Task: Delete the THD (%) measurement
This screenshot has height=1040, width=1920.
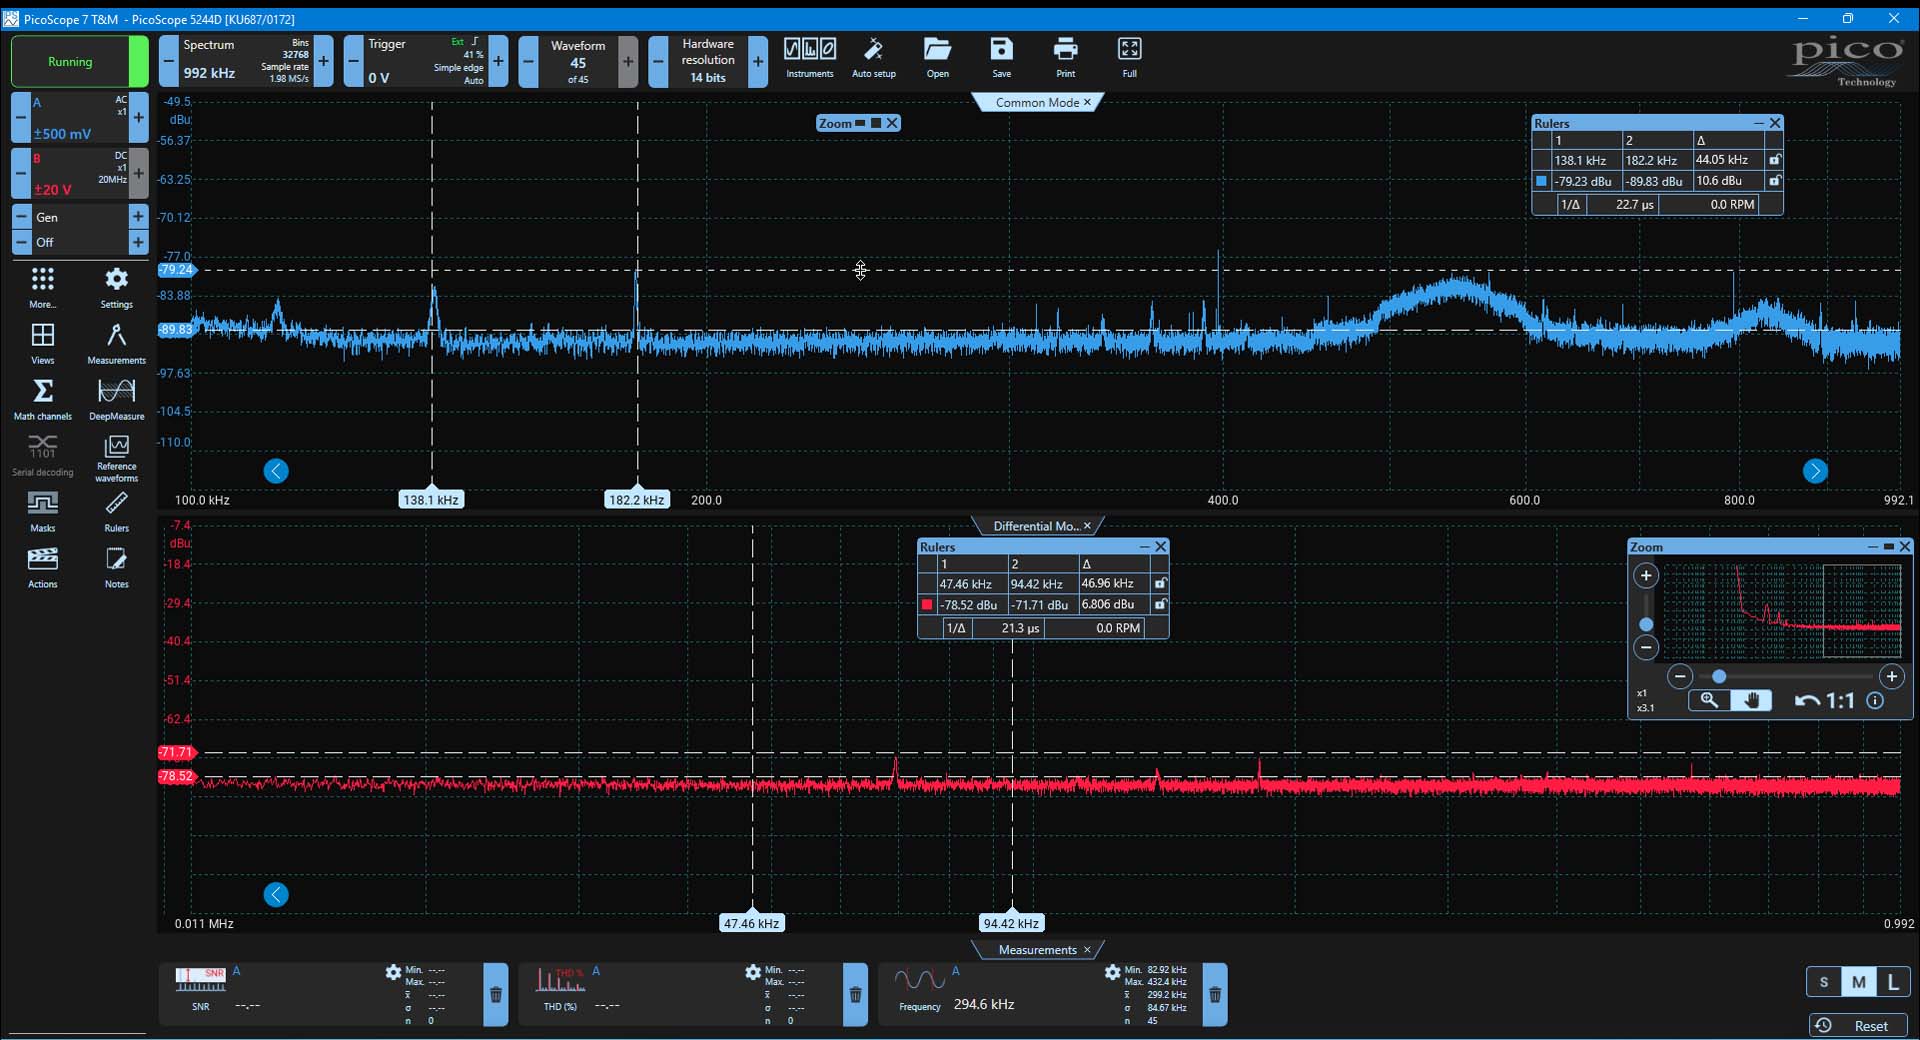Action: pos(855,995)
